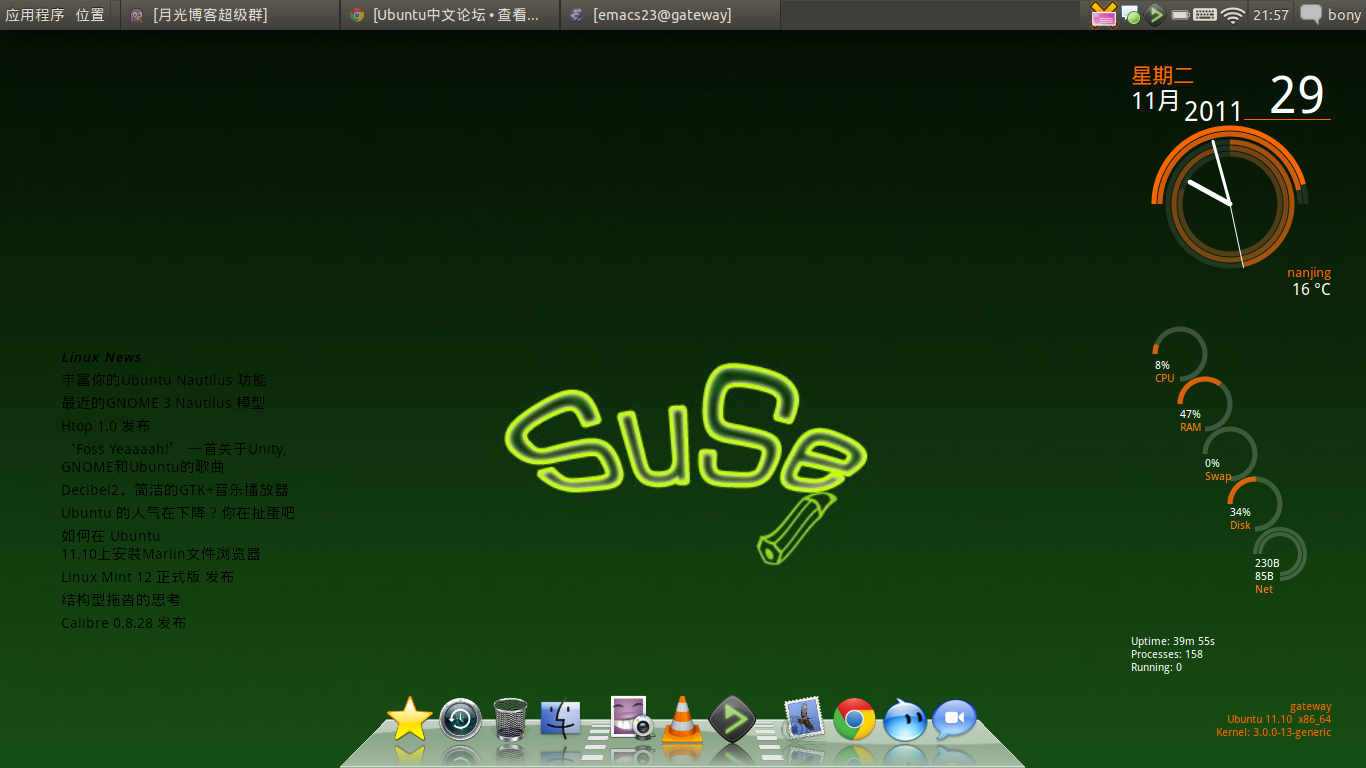
Task: Click the 'Ubuntu 11.10 x86_64' text
Action: (1279, 719)
